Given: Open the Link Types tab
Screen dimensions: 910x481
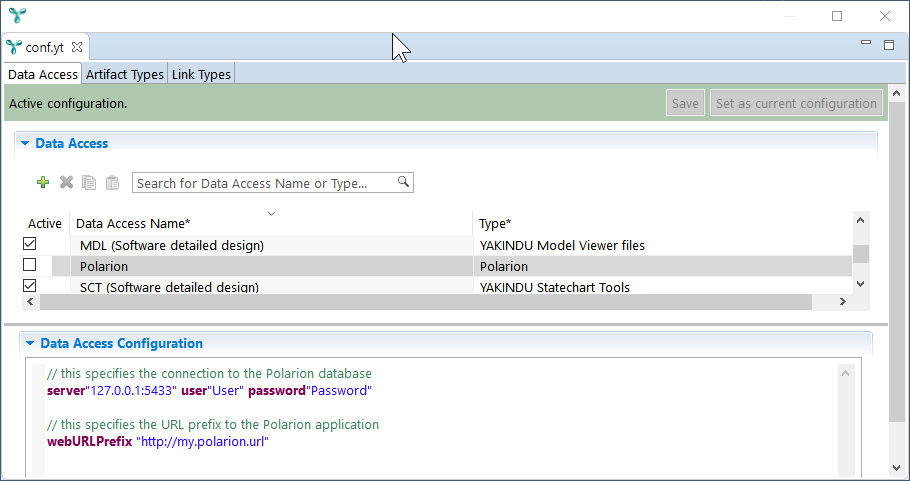Looking at the screenshot, I should coord(201,74).
